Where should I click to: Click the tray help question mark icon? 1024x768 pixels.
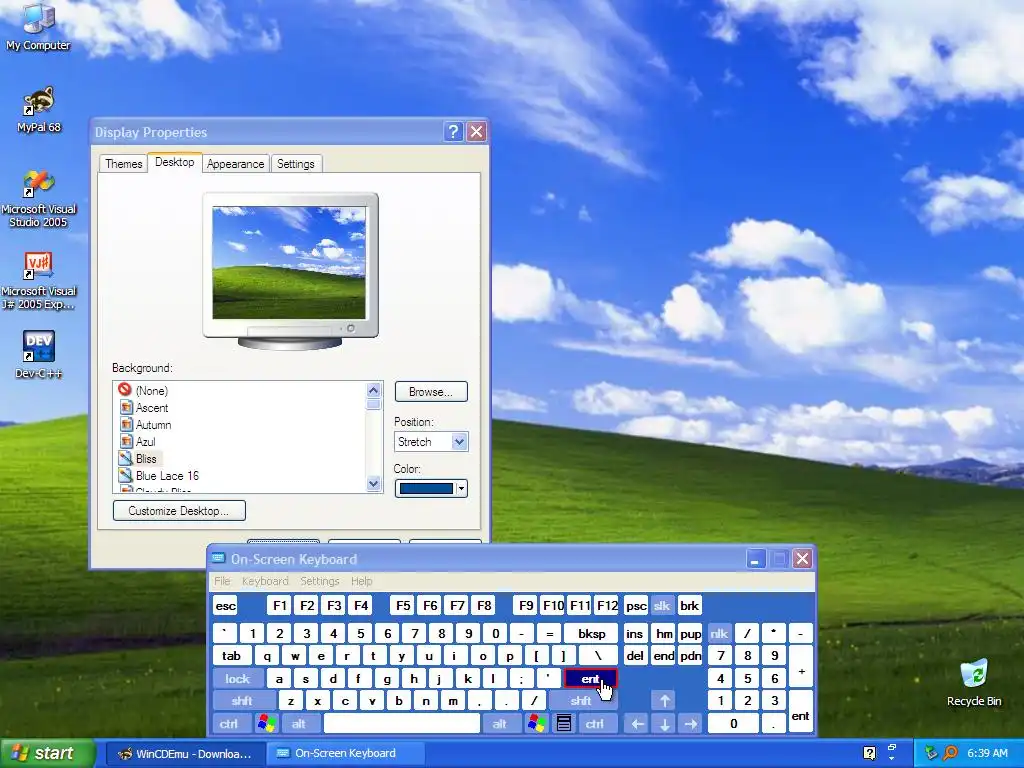[869, 753]
